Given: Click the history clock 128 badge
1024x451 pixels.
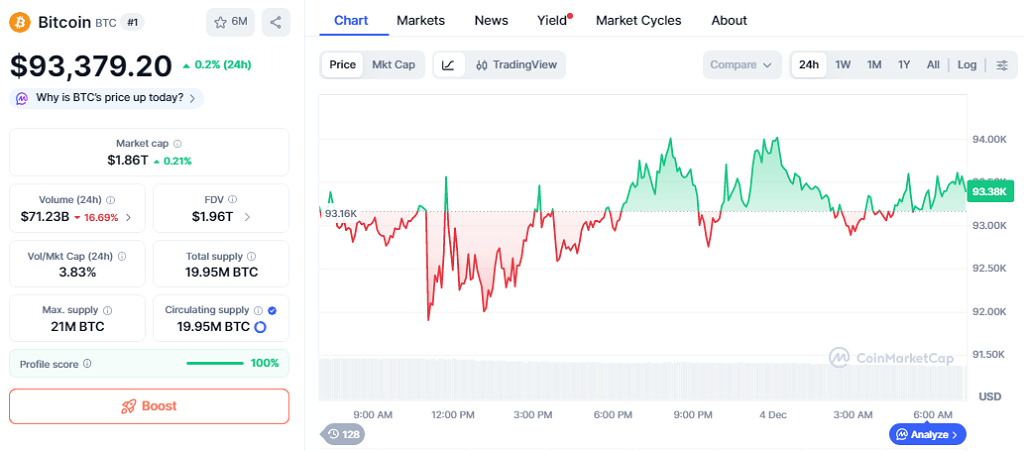Looking at the screenshot, I should click(x=343, y=434).
